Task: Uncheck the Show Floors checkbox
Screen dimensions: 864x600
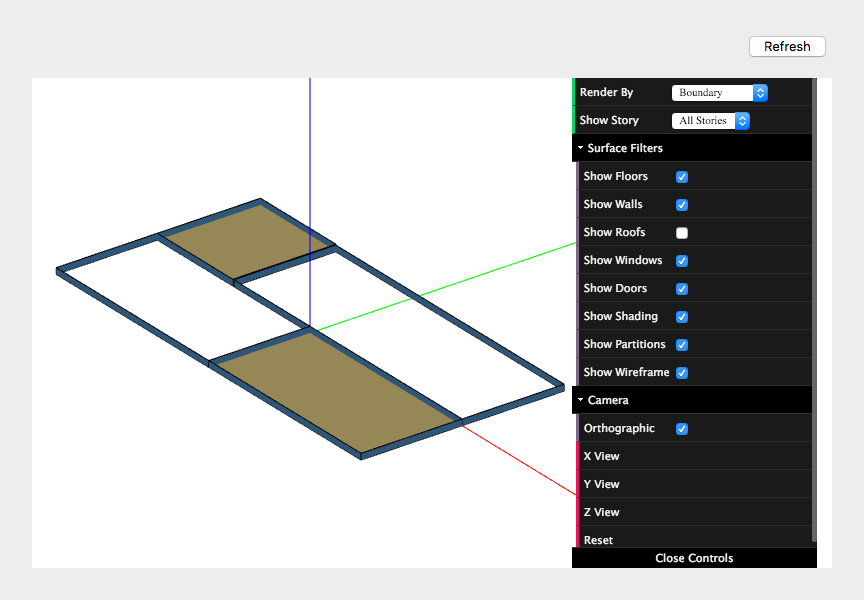Action: [x=681, y=176]
